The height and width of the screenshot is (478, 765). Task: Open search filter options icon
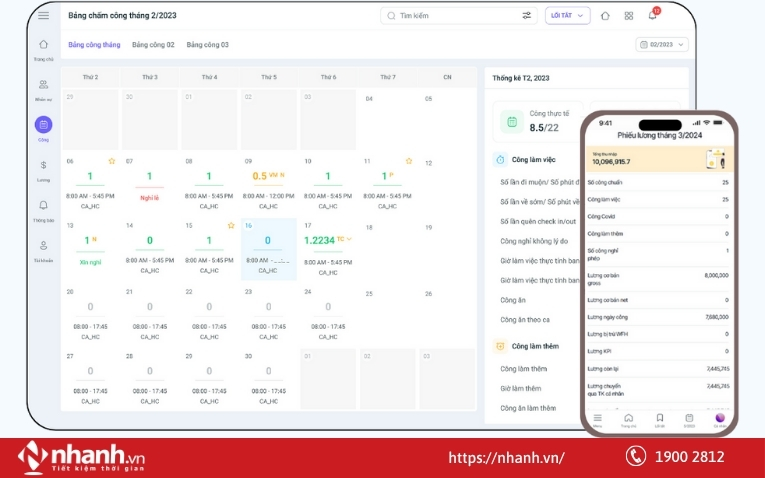click(x=527, y=15)
